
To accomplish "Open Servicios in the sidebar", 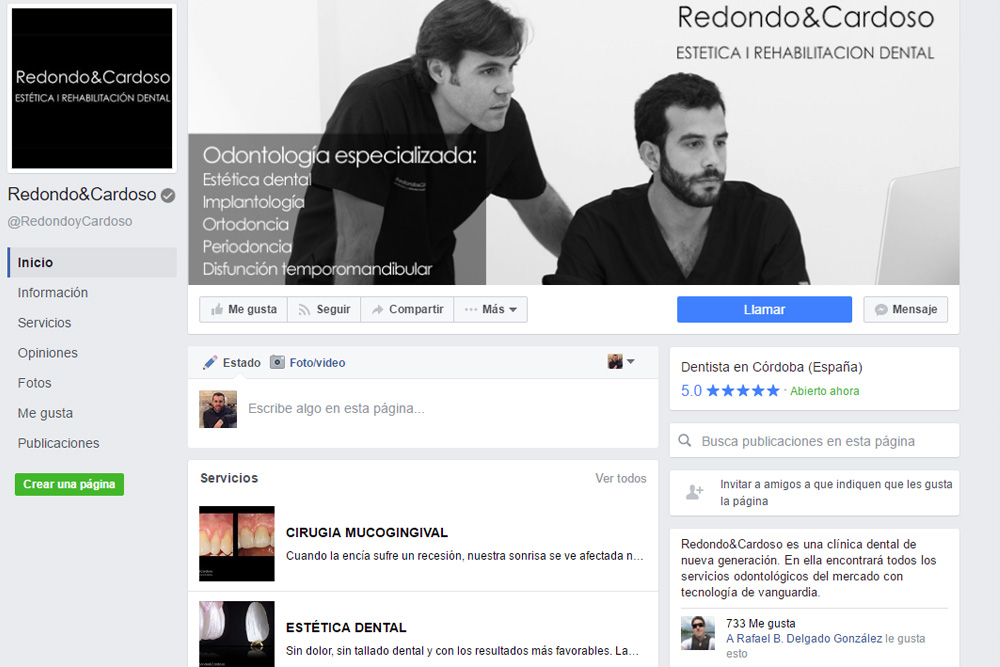I will click(45, 323).
